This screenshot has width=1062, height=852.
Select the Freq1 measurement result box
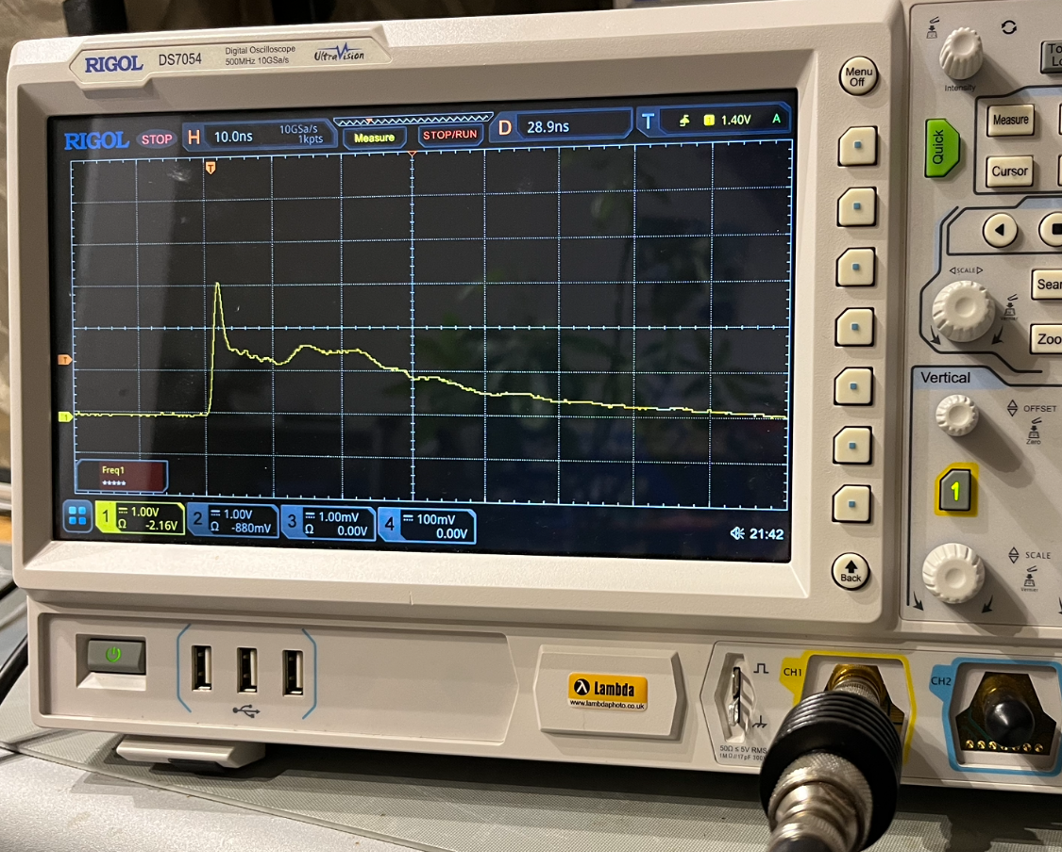(x=122, y=475)
